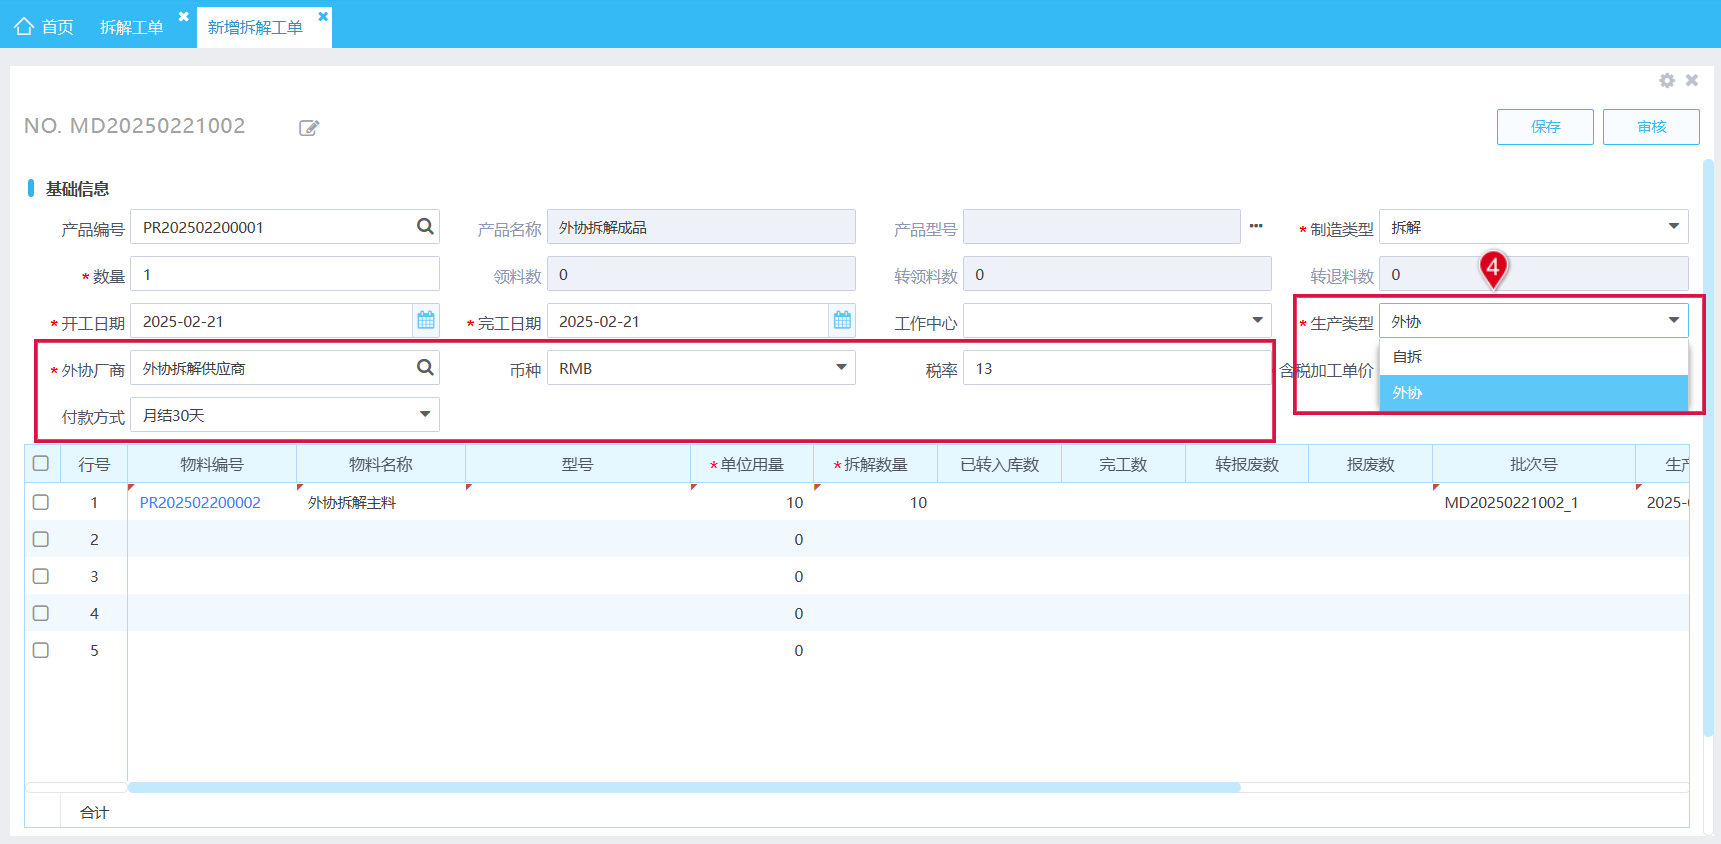Click the 物料编号 column header
This screenshot has width=1721, height=844.
point(212,464)
